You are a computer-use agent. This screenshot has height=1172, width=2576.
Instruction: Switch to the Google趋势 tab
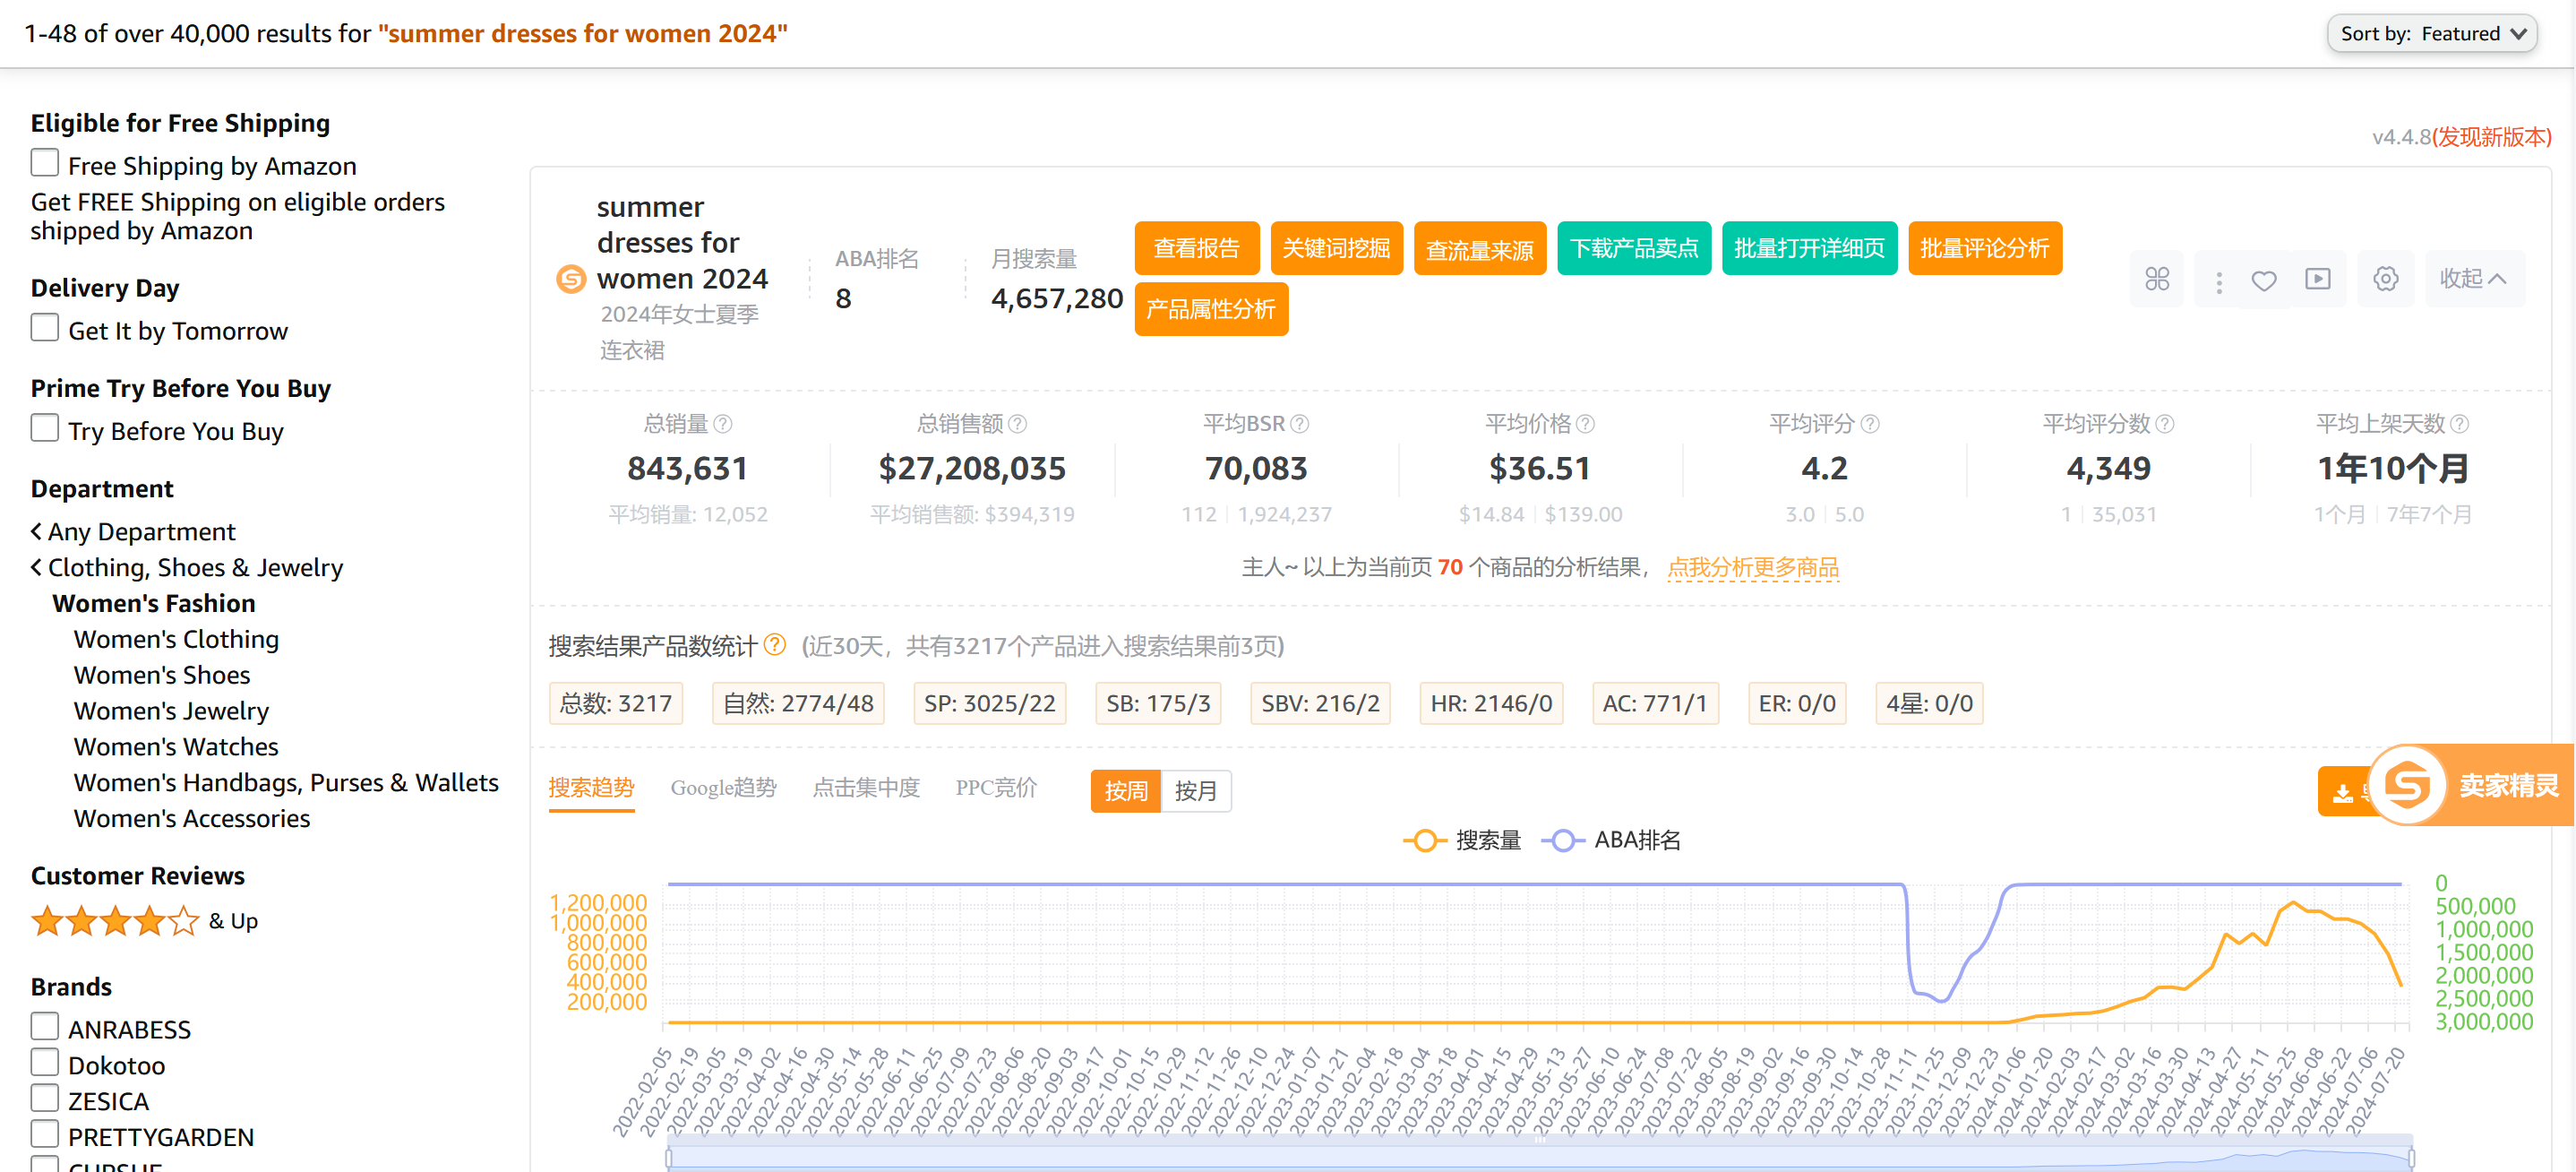723,788
